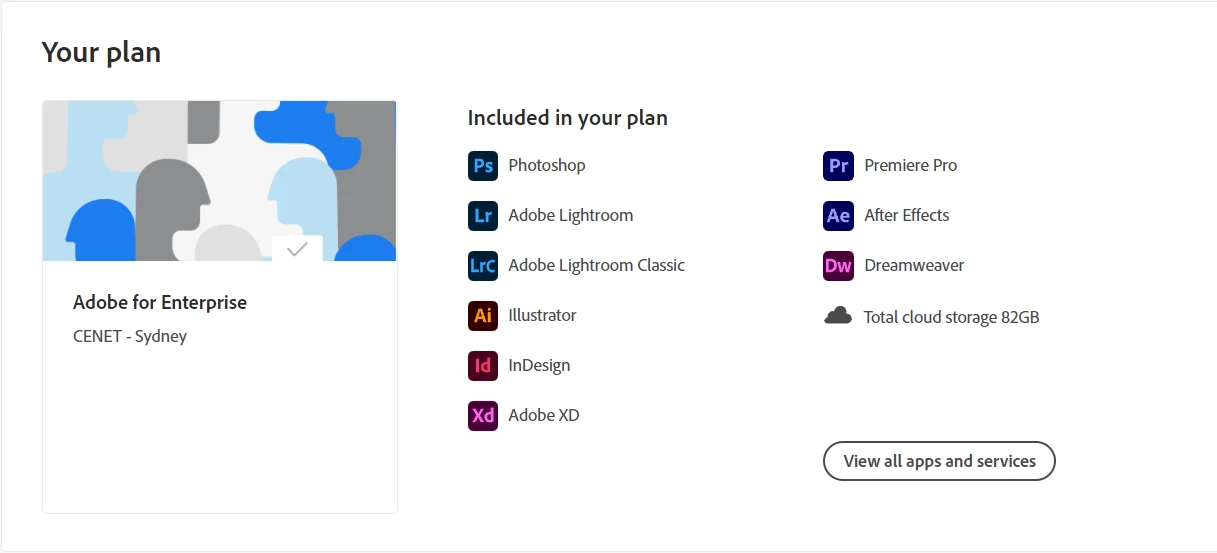Click the Adobe Lightroom label
The height and width of the screenshot is (553, 1217).
pos(571,215)
